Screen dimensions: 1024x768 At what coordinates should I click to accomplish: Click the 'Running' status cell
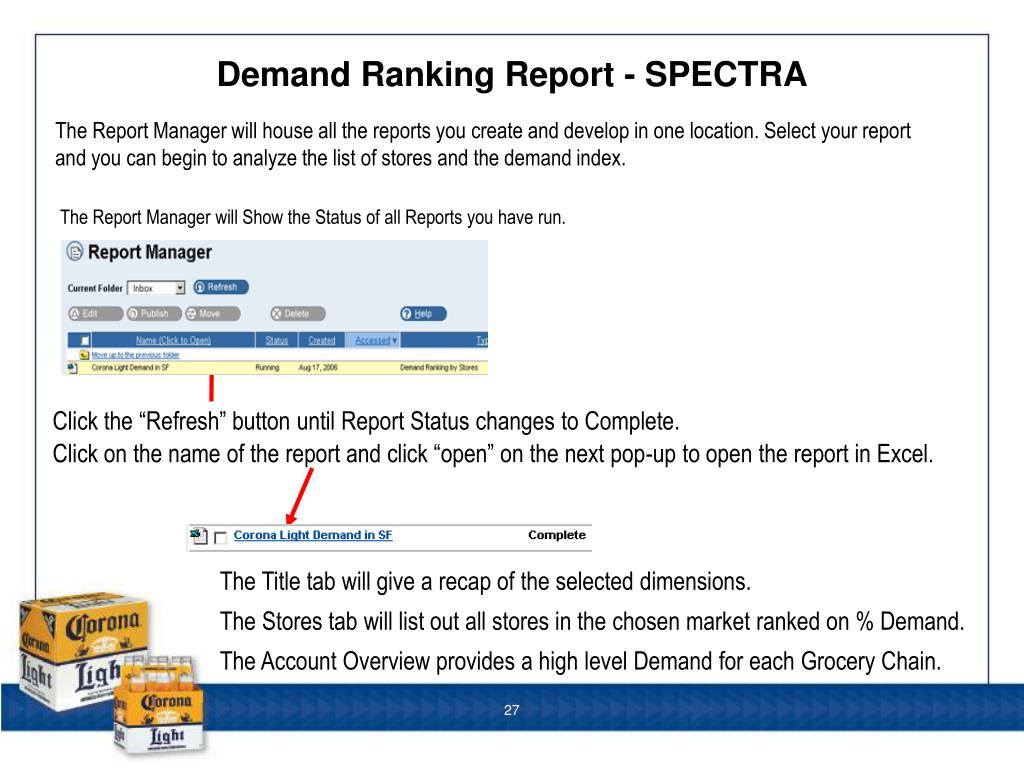pyautogui.click(x=267, y=368)
